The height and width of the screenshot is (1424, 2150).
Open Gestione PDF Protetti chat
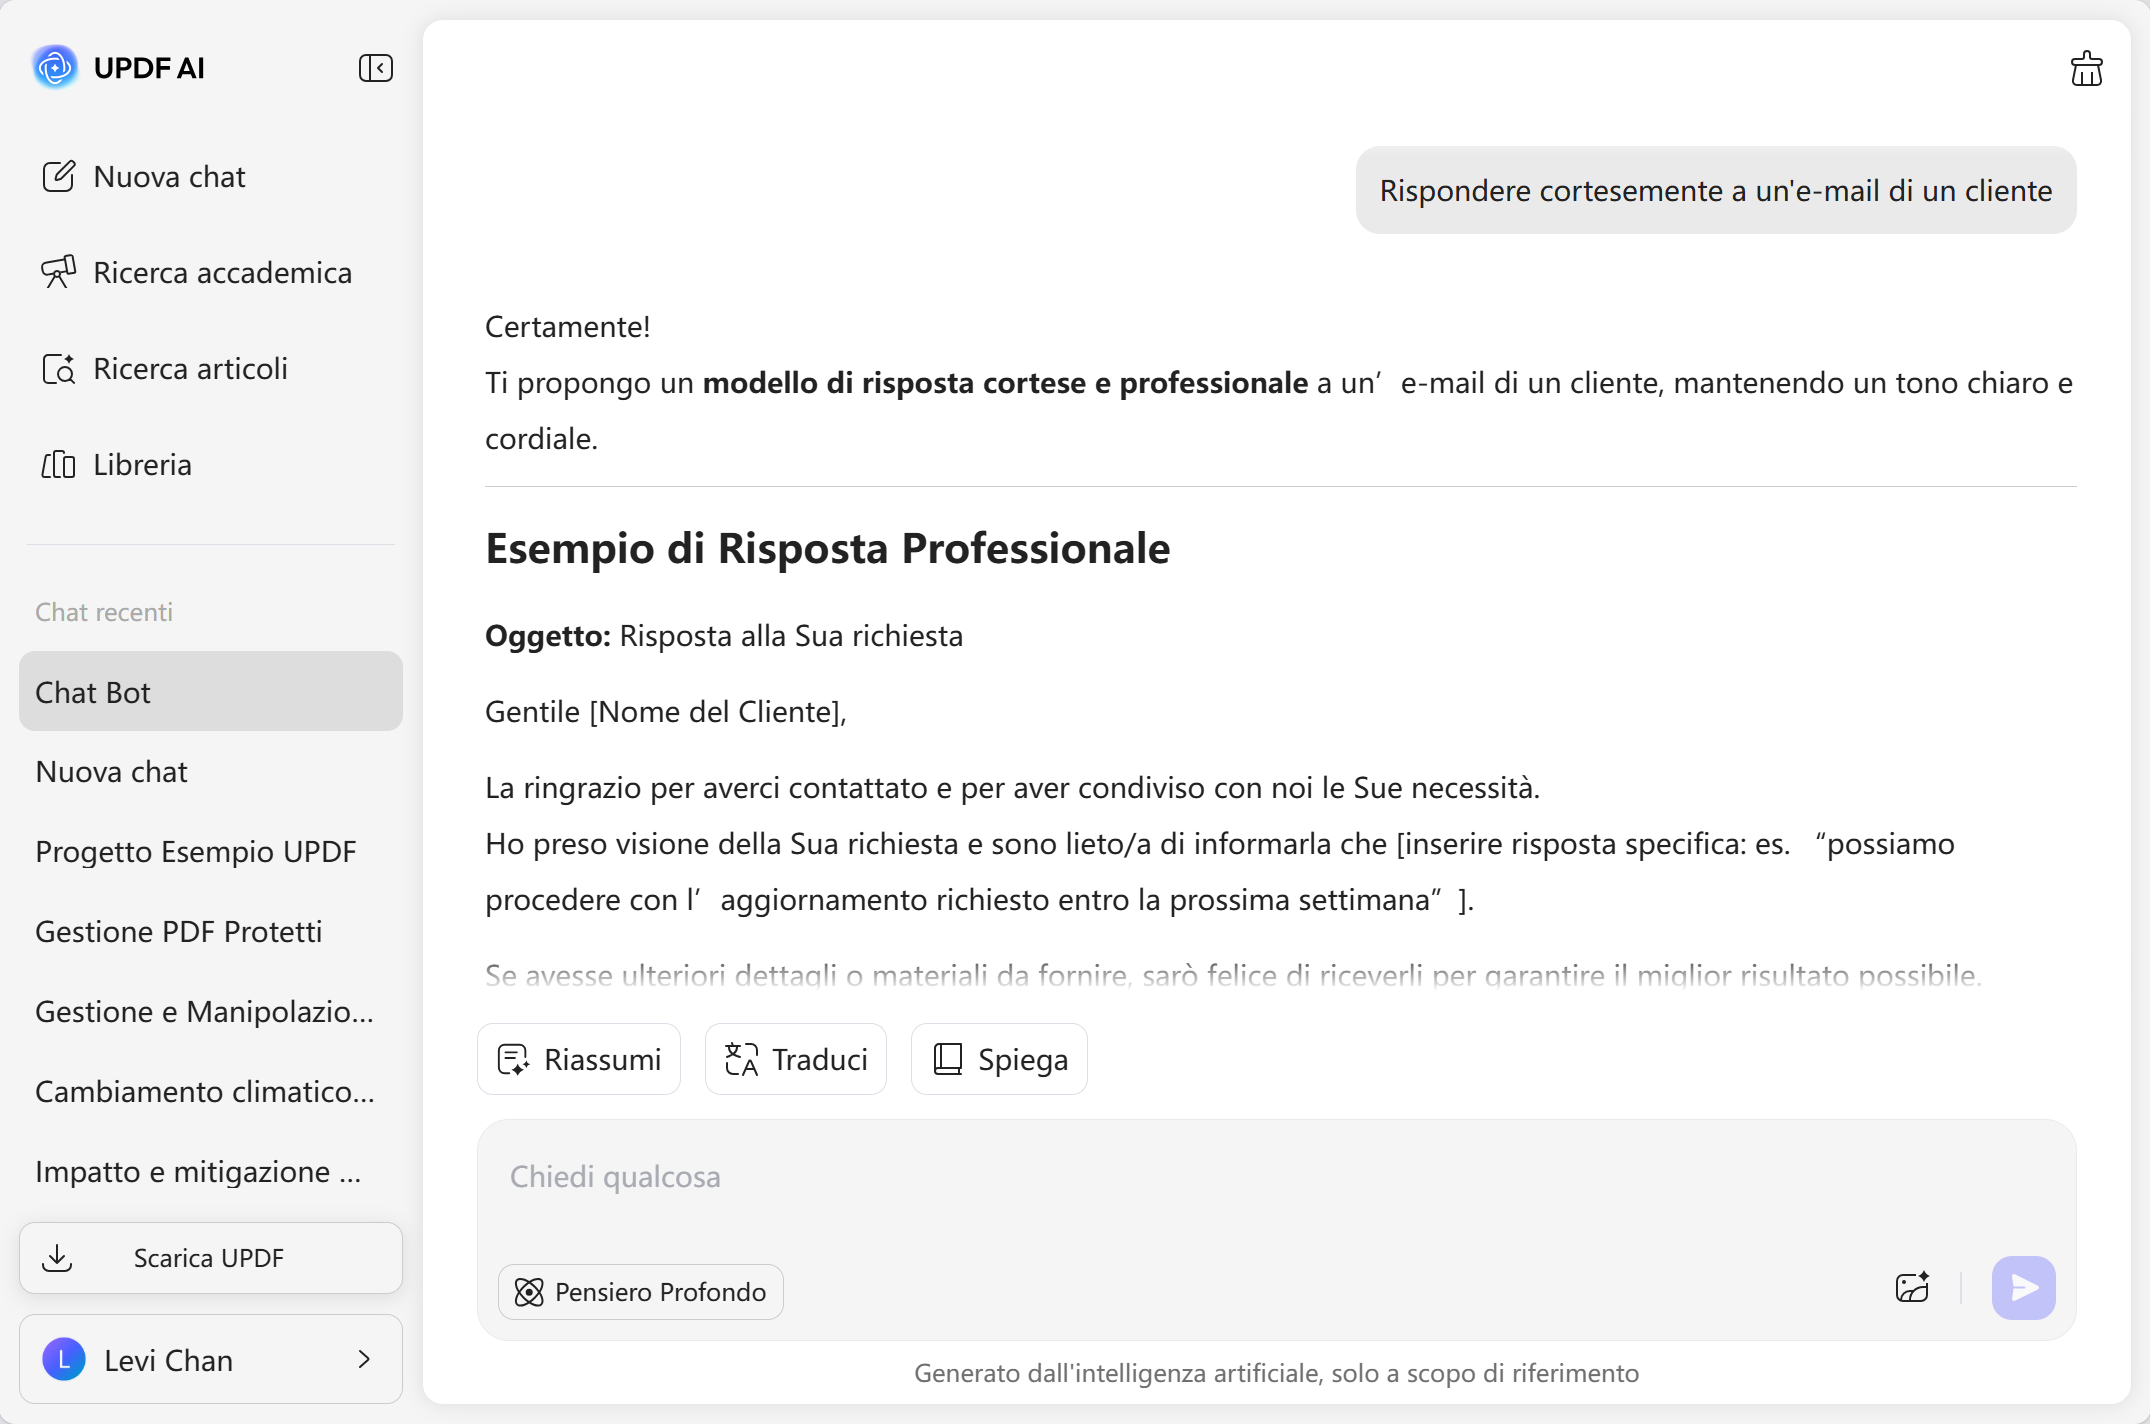click(x=179, y=932)
